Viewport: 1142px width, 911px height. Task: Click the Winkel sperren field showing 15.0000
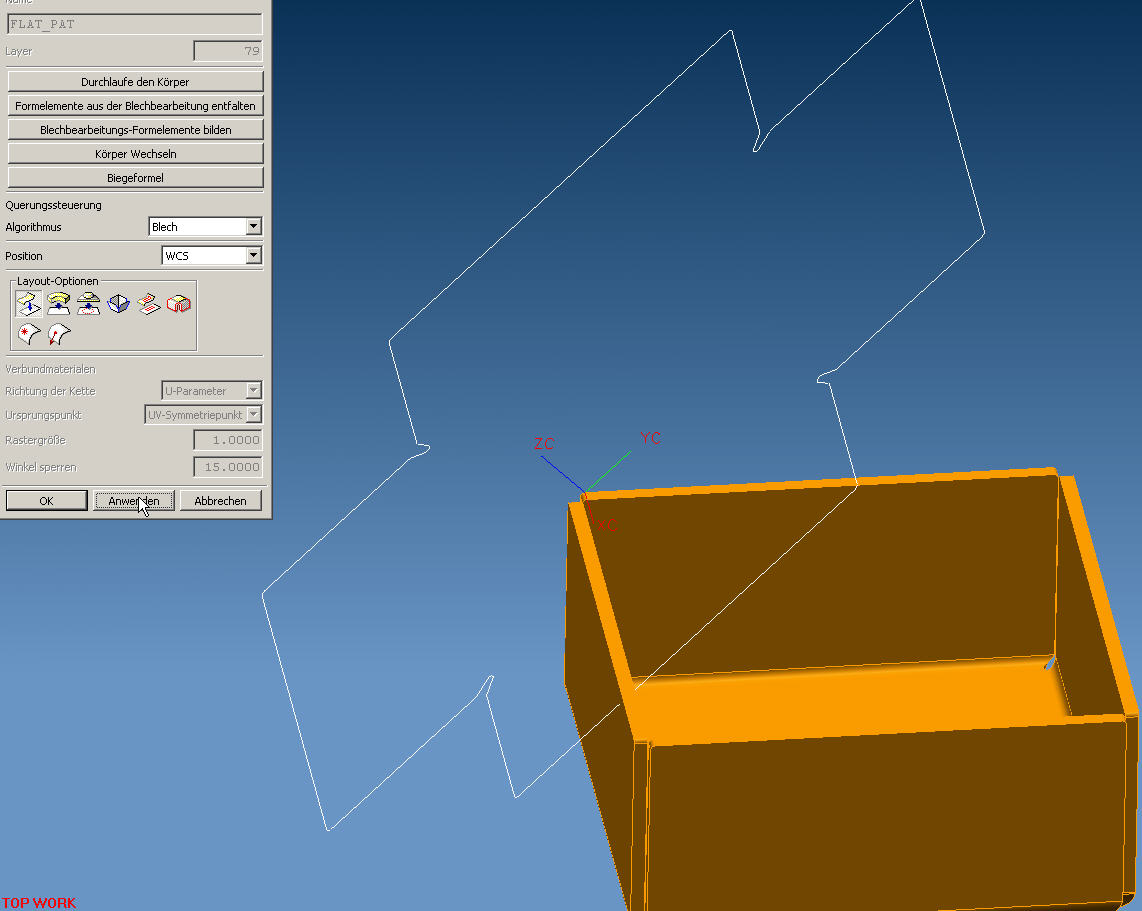[228, 467]
